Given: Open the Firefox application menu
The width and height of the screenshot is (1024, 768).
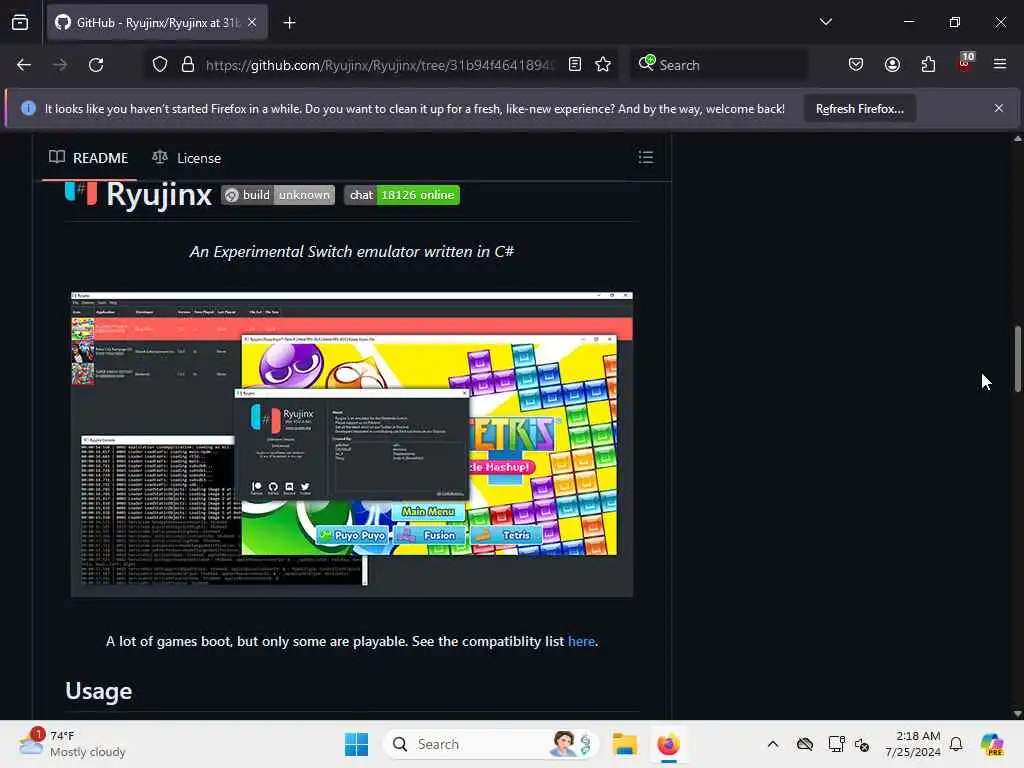Looking at the screenshot, I should pos(1000,65).
